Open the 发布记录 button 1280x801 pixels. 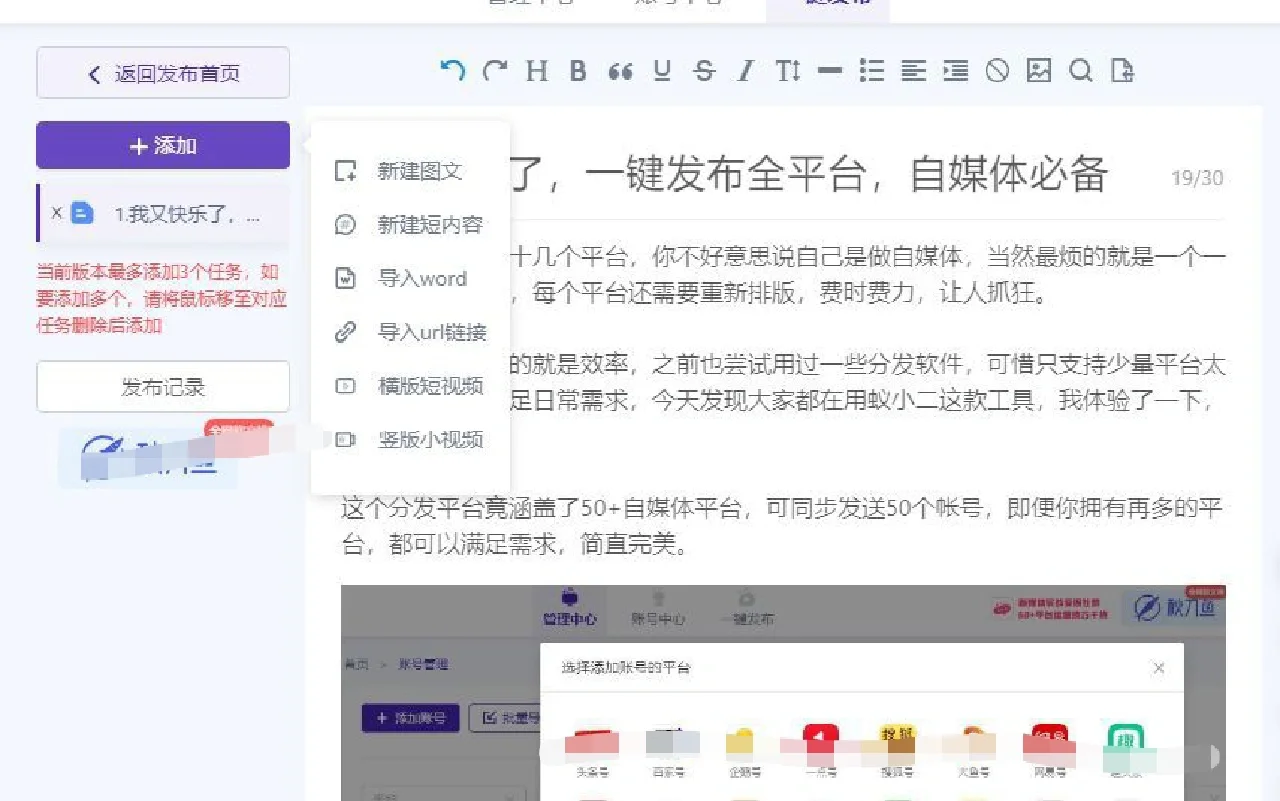[x=162, y=386]
